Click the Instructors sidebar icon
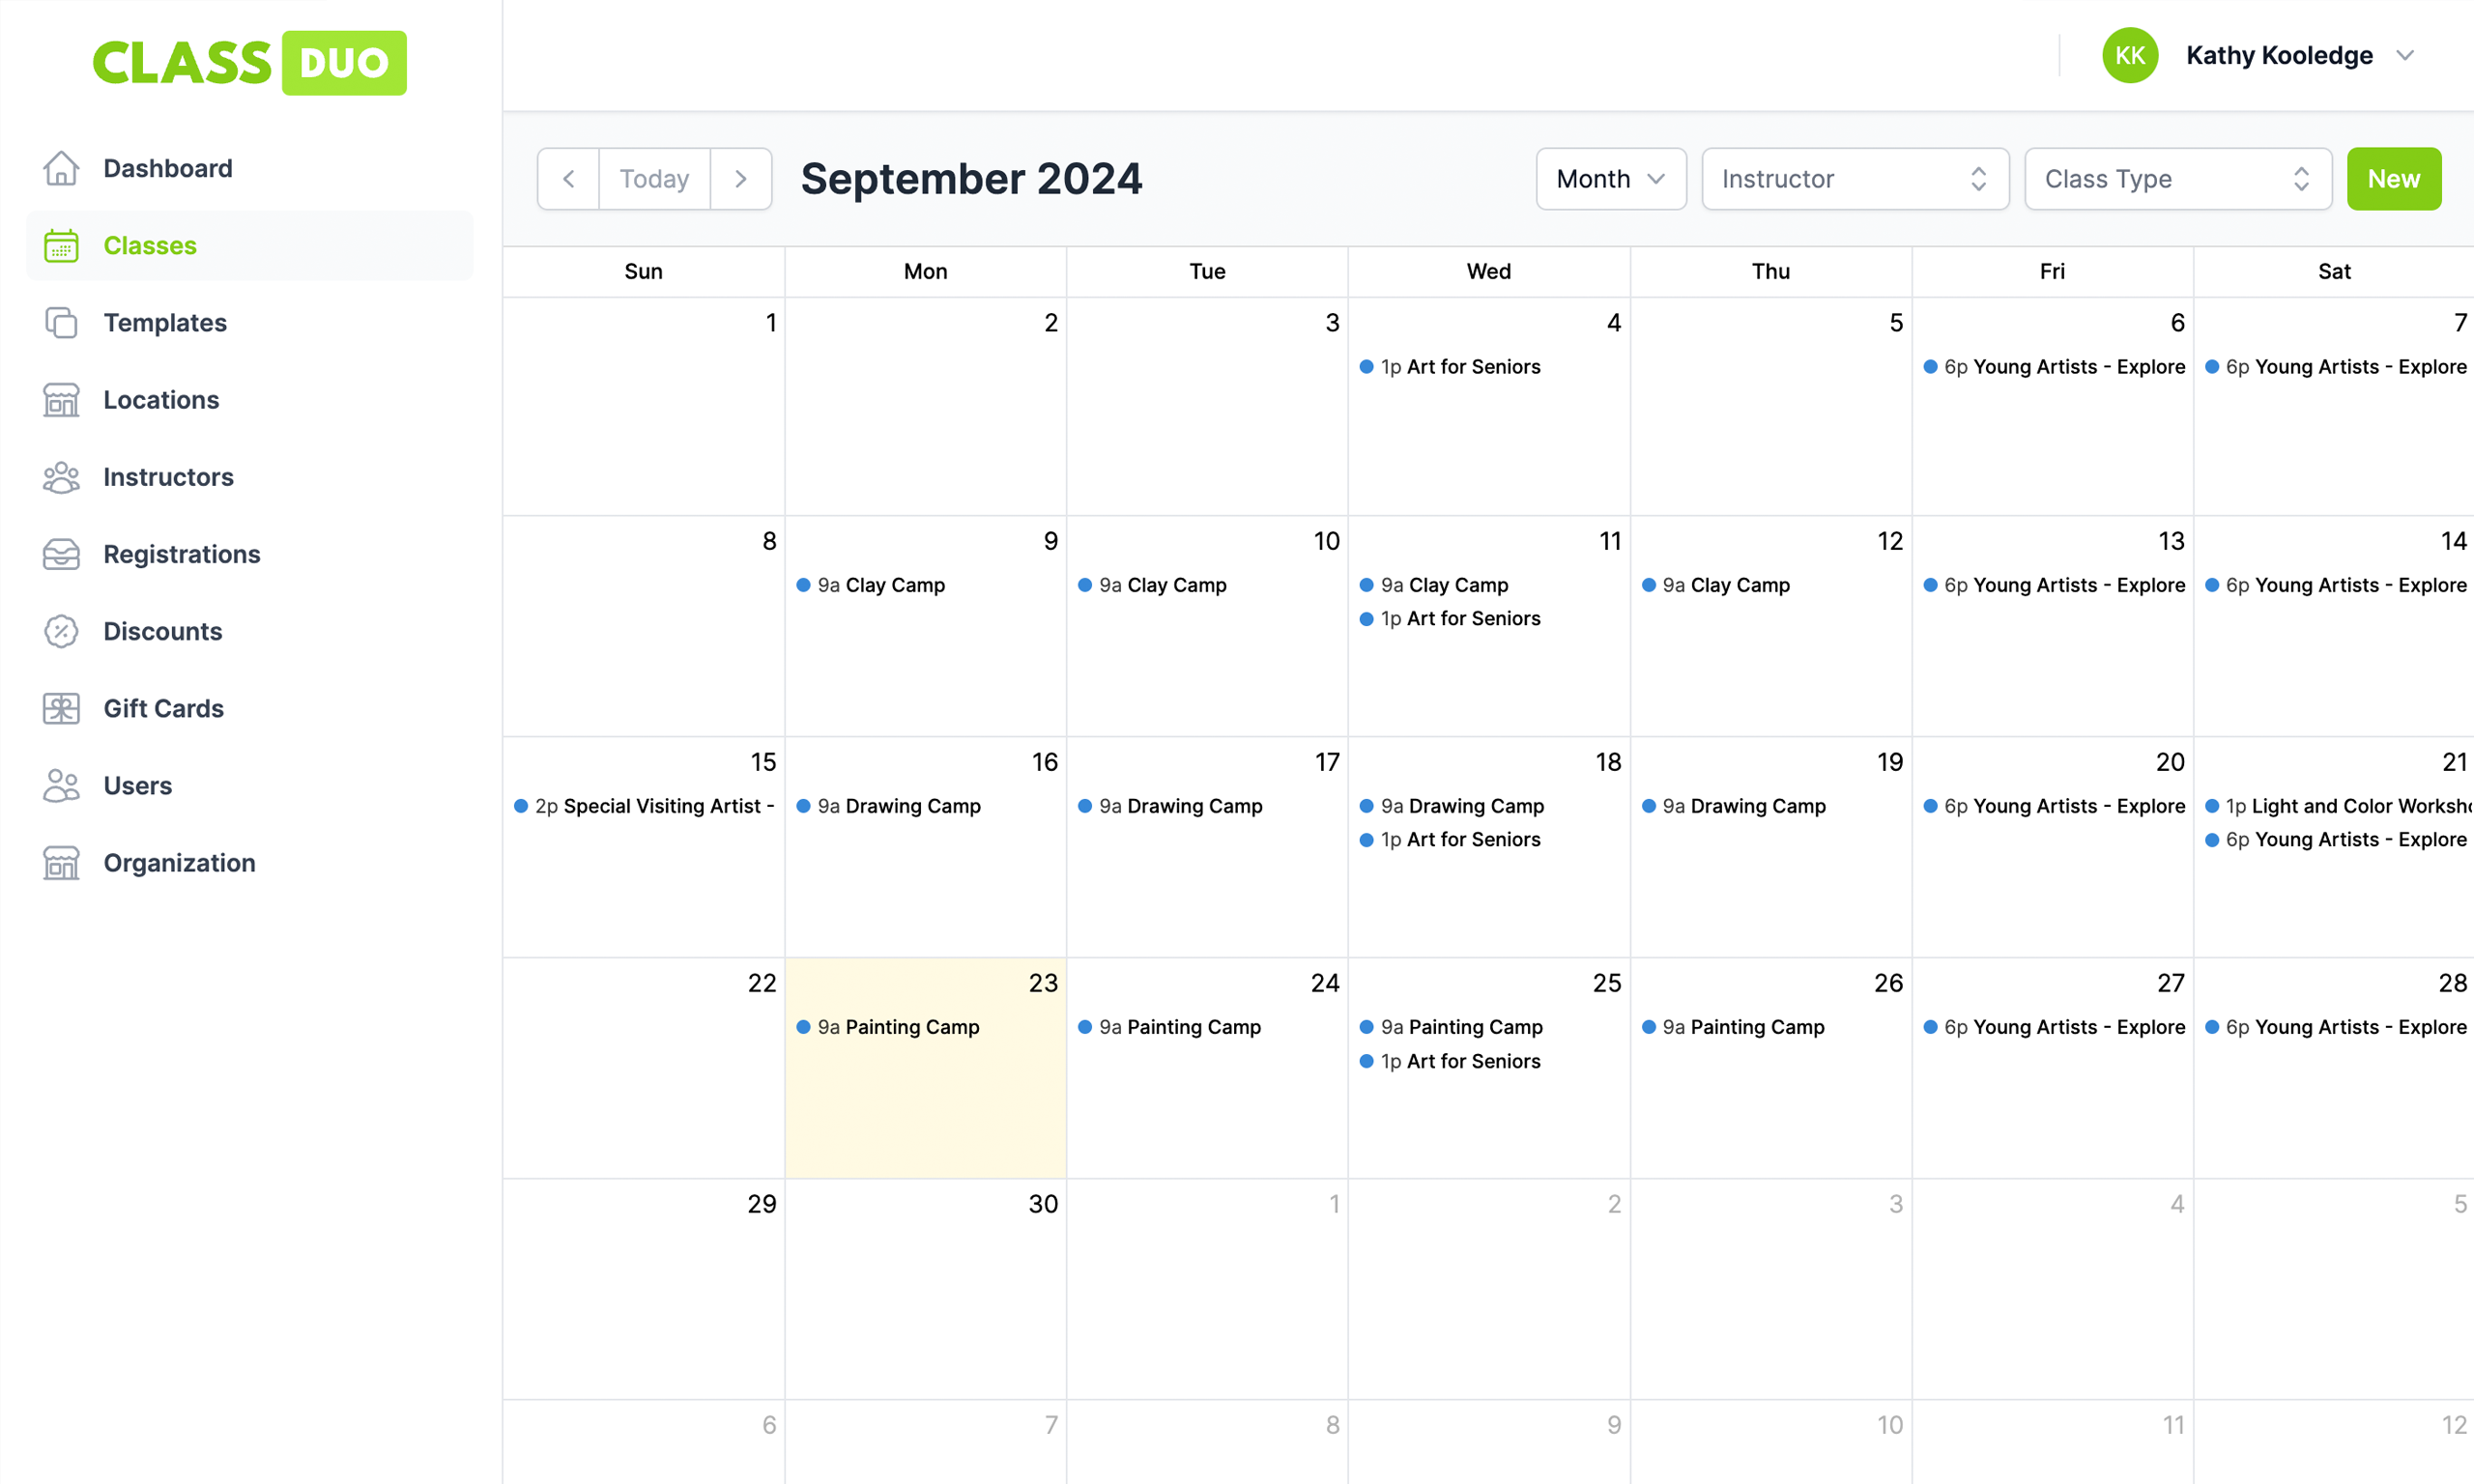2474x1484 pixels. [x=62, y=477]
